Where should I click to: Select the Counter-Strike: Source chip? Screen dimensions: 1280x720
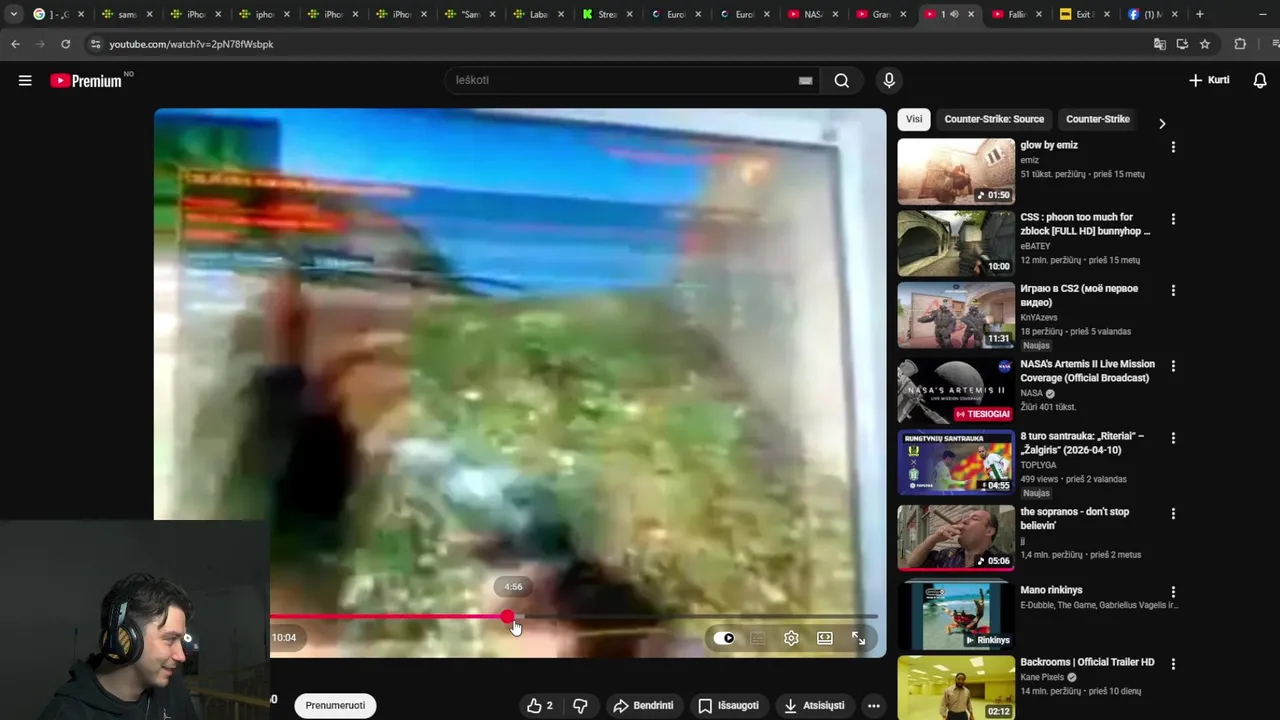[x=994, y=119]
